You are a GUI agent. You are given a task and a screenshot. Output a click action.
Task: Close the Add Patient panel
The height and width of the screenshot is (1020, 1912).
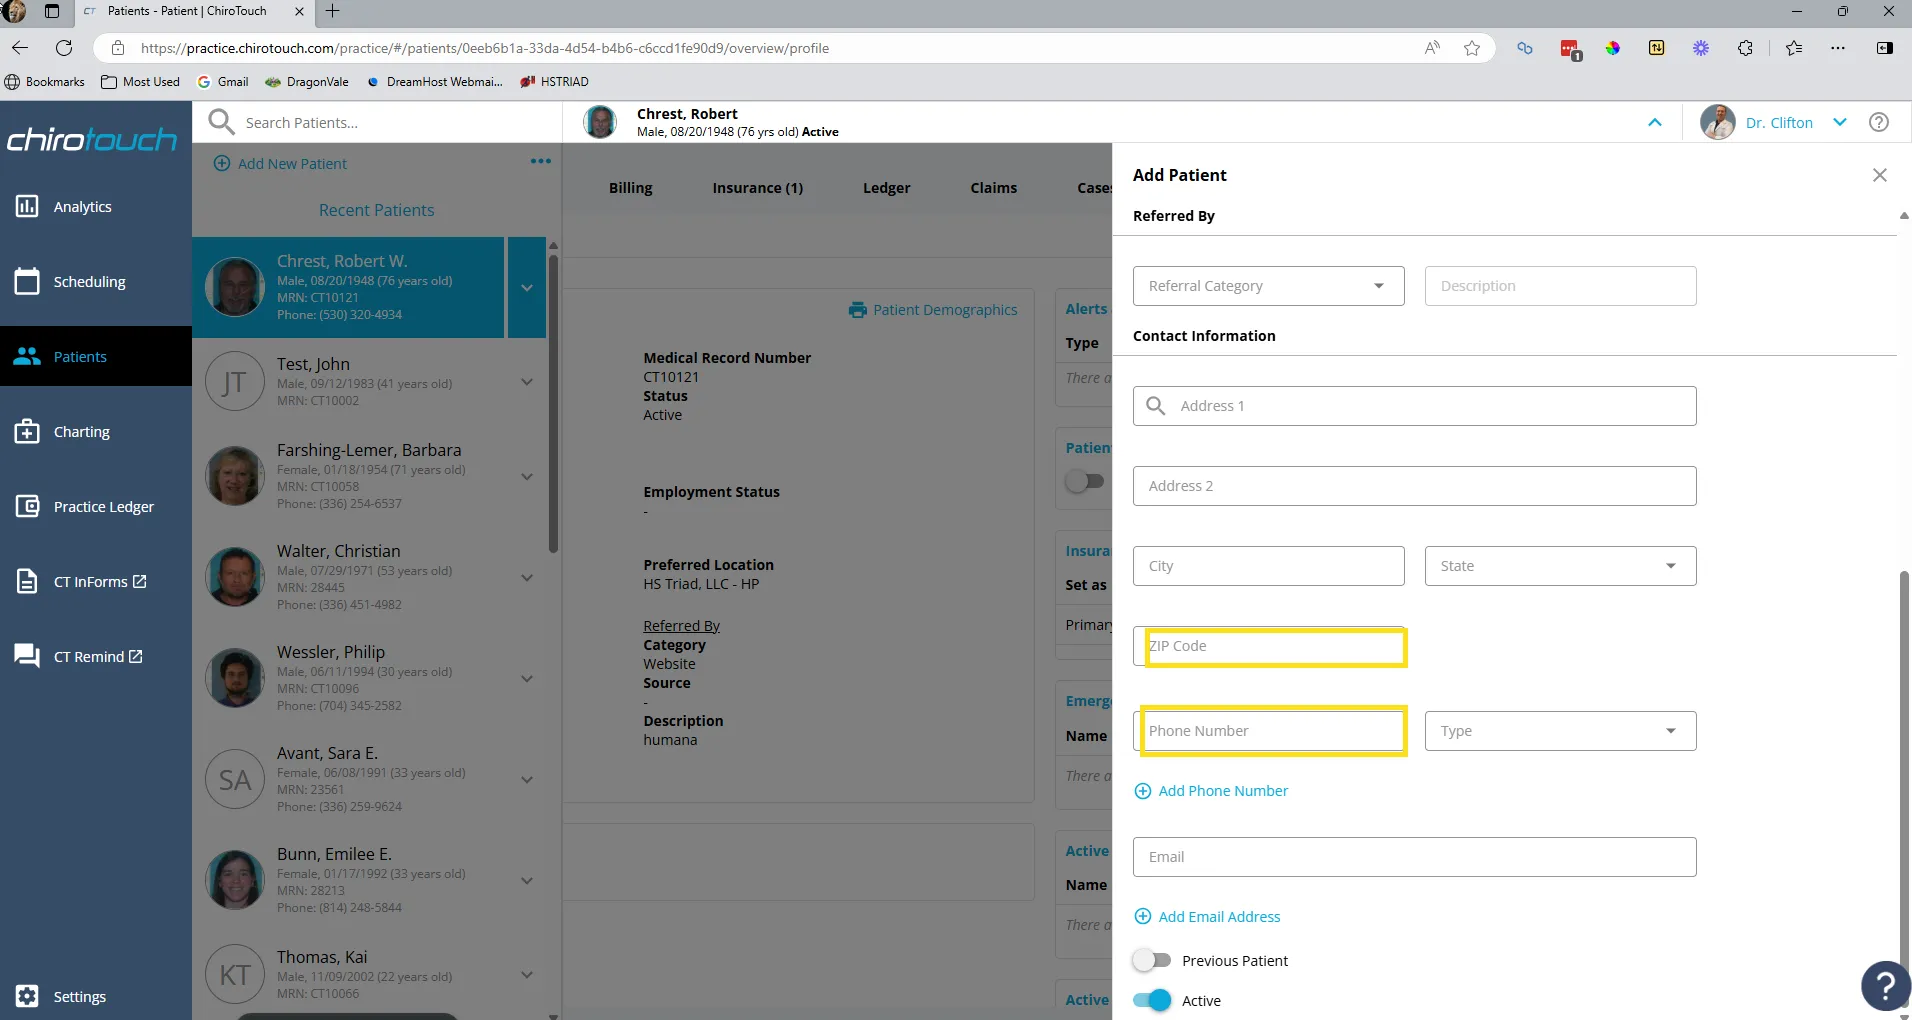click(x=1880, y=175)
